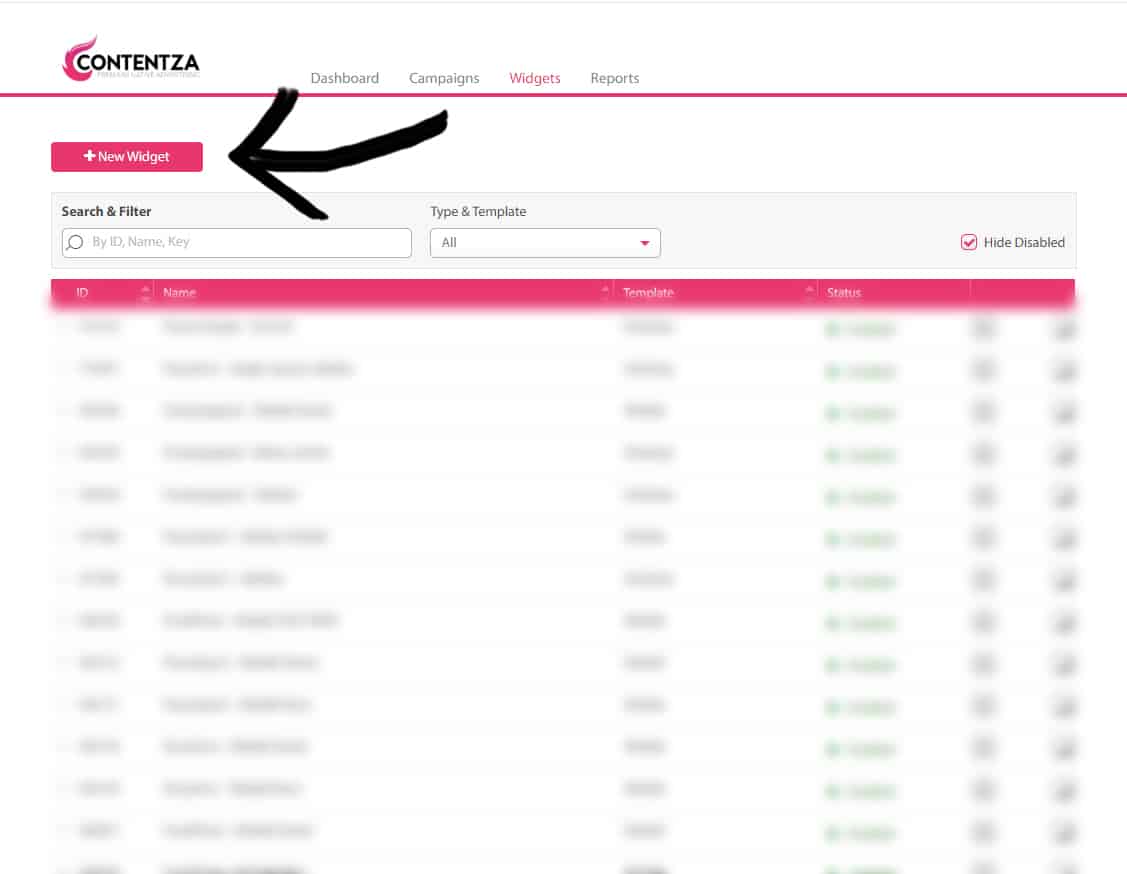Screen dimensions: 1127x874
Task: Open the Dashboard tab
Action: point(344,78)
